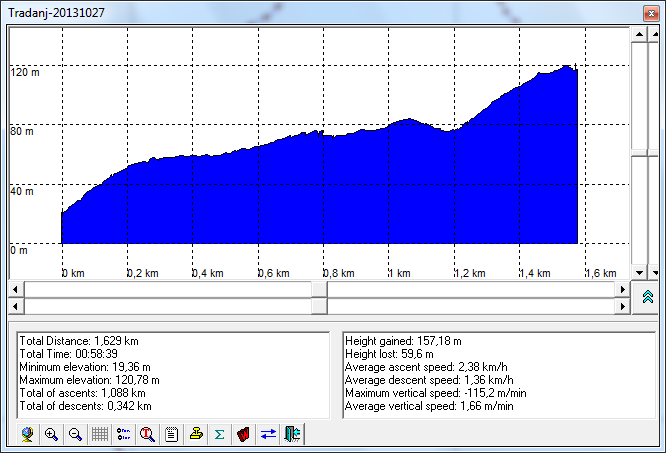Zoom in with the magnifier plus icon
Image resolution: width=666 pixels, height=453 pixels.
(51, 434)
